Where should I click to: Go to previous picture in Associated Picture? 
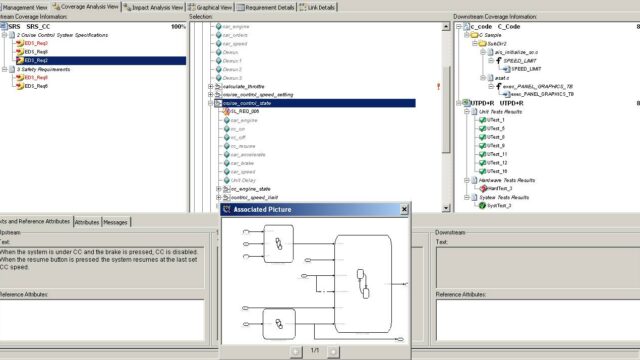(x=296, y=351)
